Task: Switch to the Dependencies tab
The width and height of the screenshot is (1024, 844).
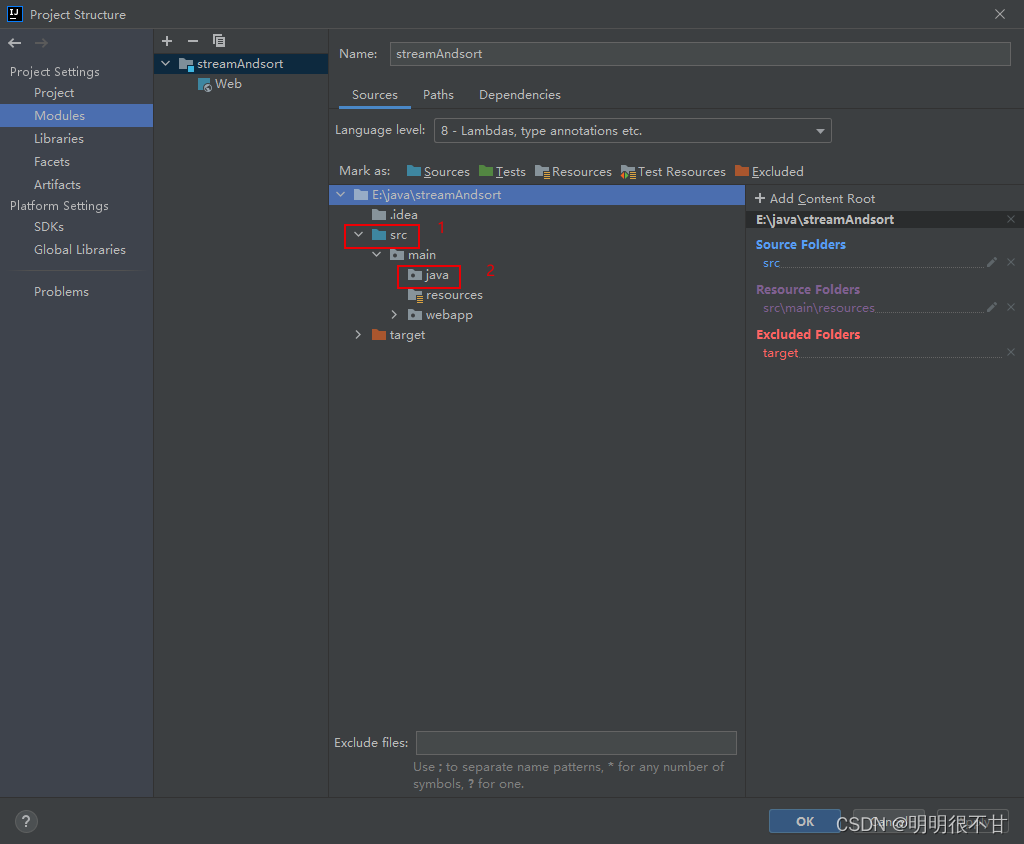Action: point(520,95)
